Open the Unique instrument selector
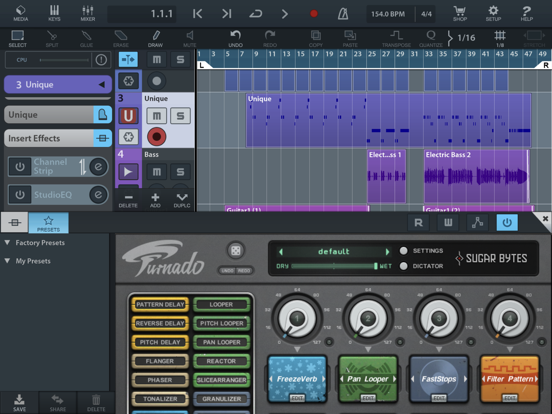Image resolution: width=552 pixels, height=414 pixels. (58, 115)
